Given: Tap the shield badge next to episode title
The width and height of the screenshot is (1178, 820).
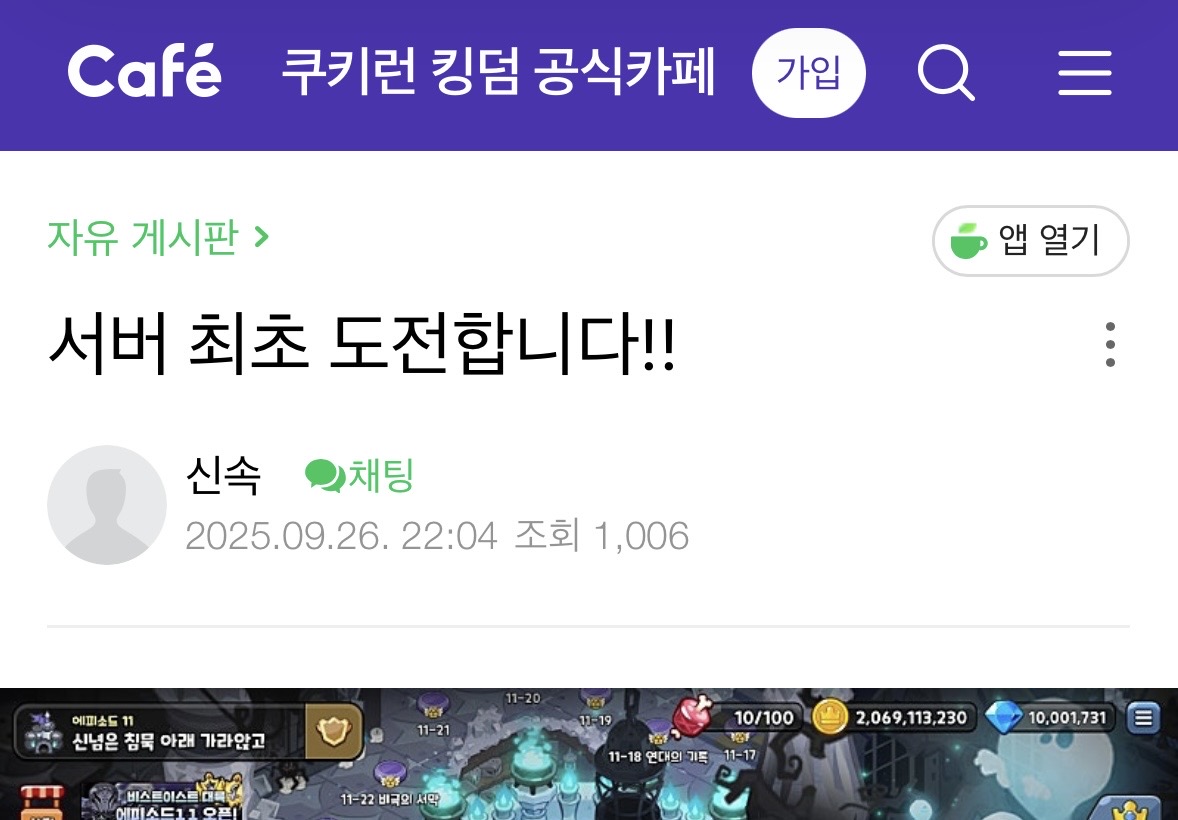Looking at the screenshot, I should [x=334, y=731].
